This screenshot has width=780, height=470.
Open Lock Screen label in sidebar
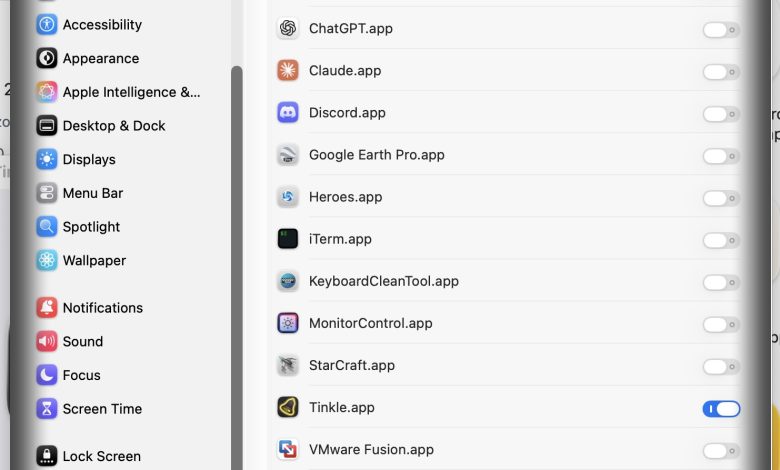point(101,456)
